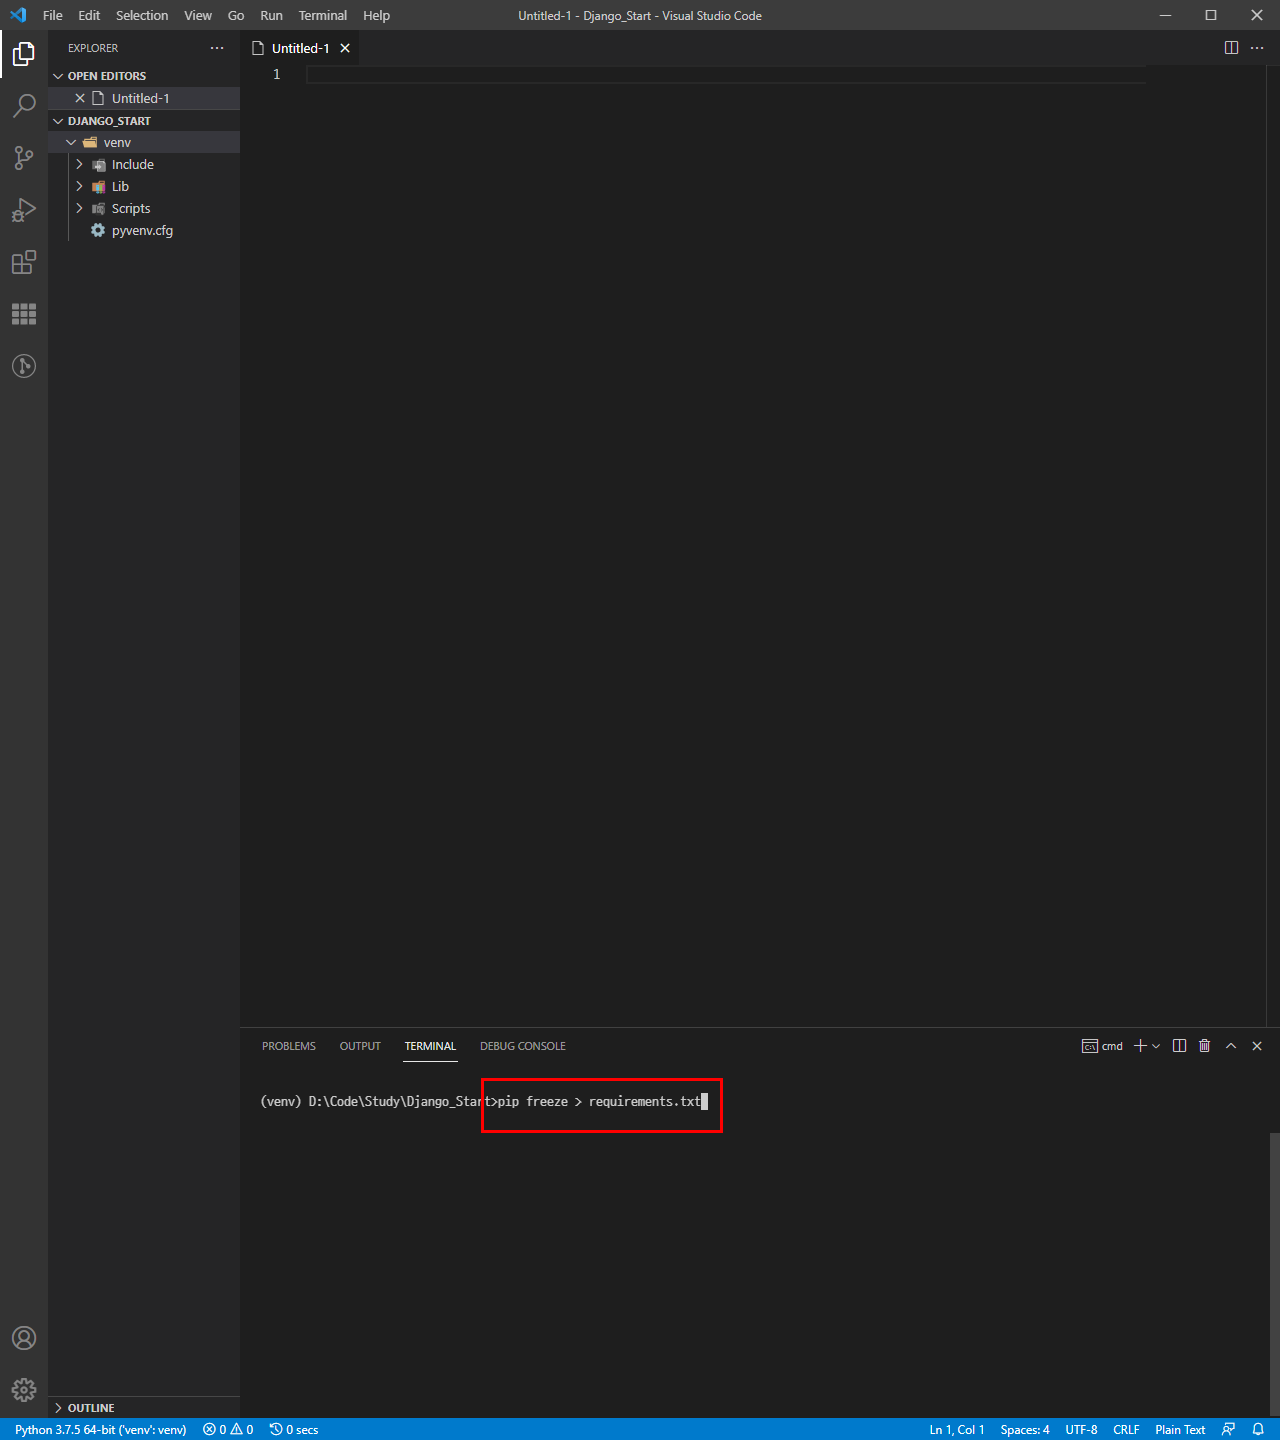This screenshot has height=1440, width=1280.
Task: Add a new terminal with plus icon
Action: pyautogui.click(x=1140, y=1046)
